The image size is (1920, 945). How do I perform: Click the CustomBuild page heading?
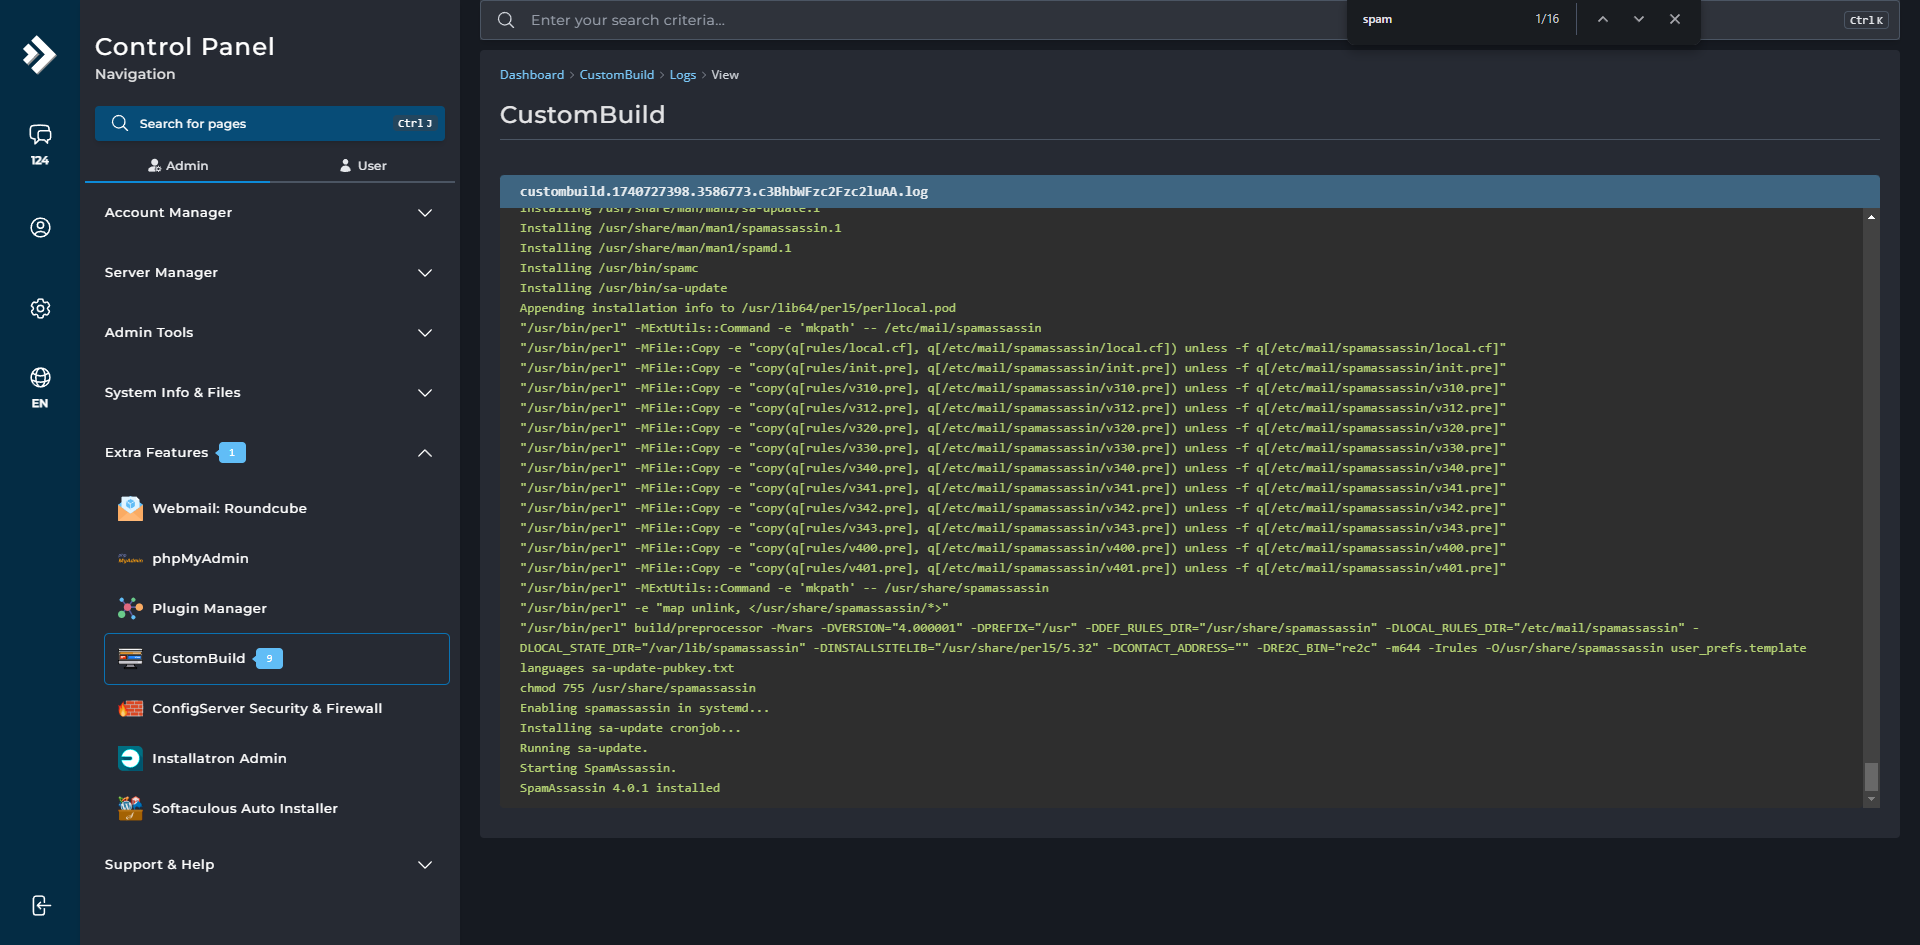(582, 114)
